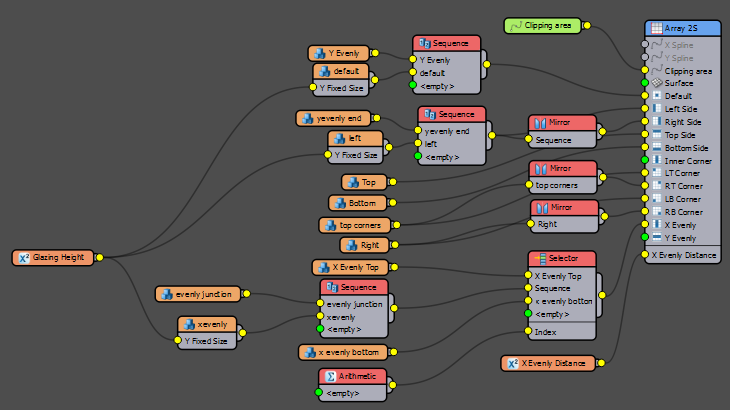Click the numeric icon on X Evenly Distance node
Viewport: 730px width, 410px height.
point(511,363)
